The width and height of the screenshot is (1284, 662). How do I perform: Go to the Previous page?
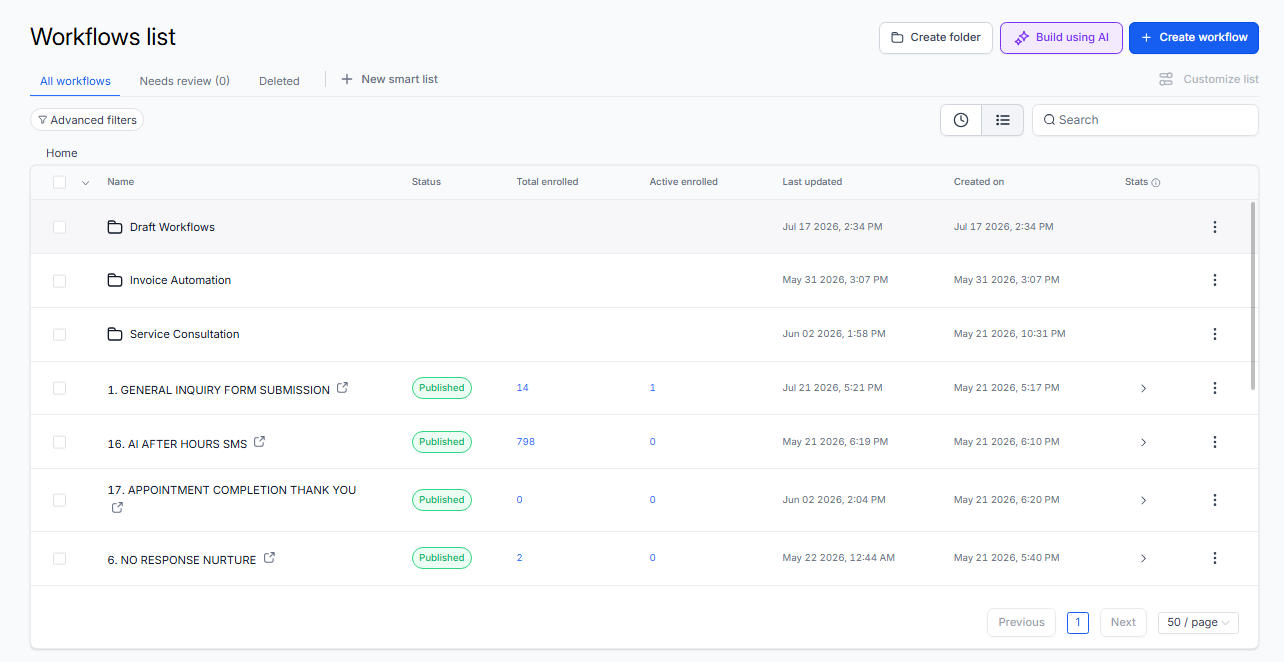coord(1021,622)
